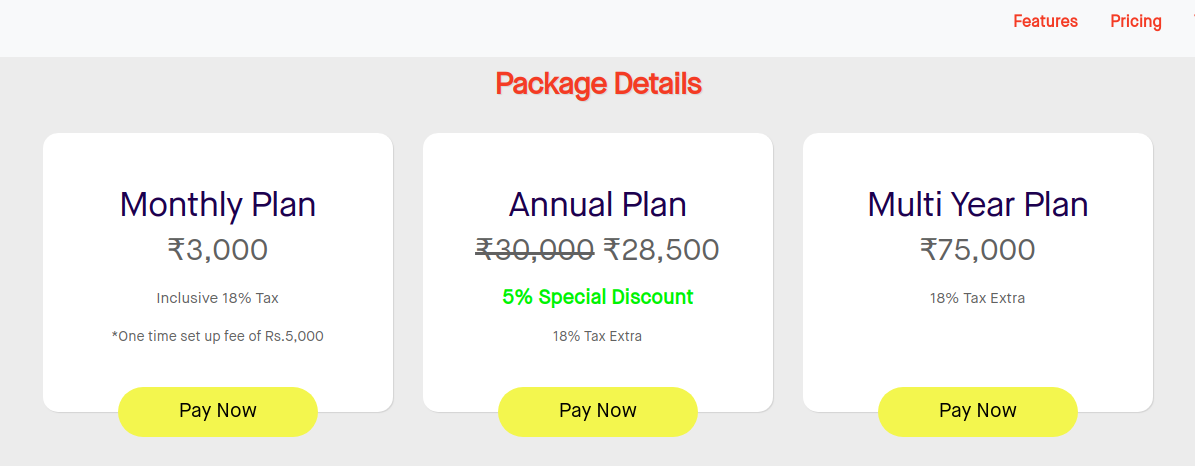Viewport: 1195px width, 466px height.
Task: Click the struck-through ₹30,000 price
Action: point(535,250)
